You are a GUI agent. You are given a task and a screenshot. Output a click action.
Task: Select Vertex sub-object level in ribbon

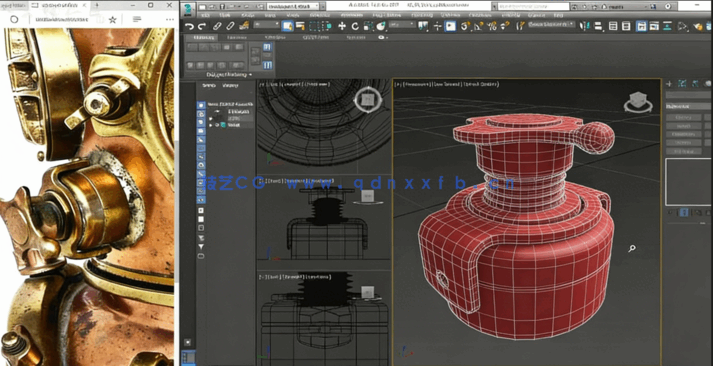pyautogui.click(x=192, y=47)
